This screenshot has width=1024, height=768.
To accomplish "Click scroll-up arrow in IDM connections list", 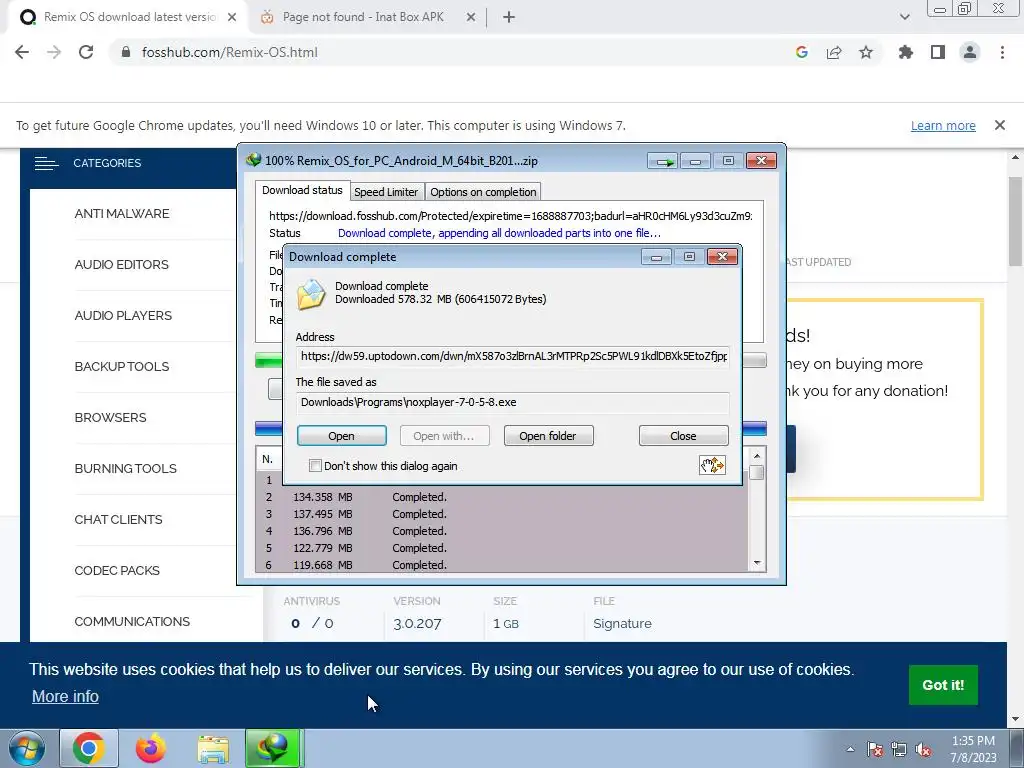I will point(757,456).
